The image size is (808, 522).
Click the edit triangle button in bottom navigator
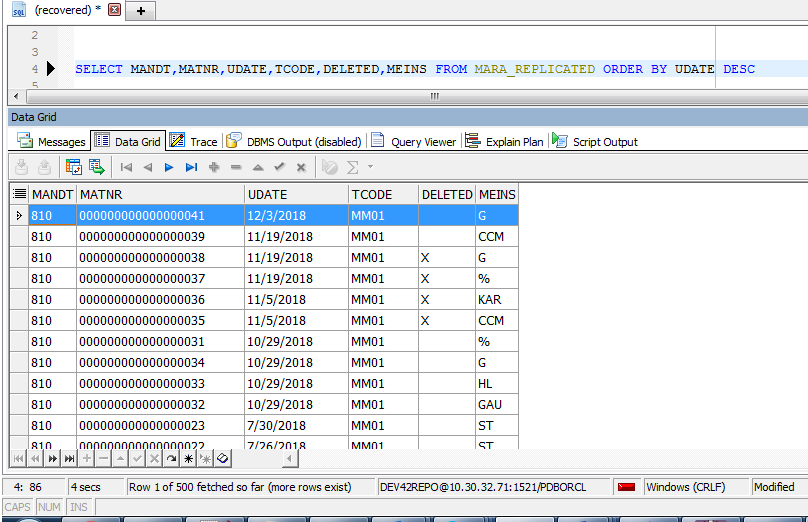tap(121, 459)
